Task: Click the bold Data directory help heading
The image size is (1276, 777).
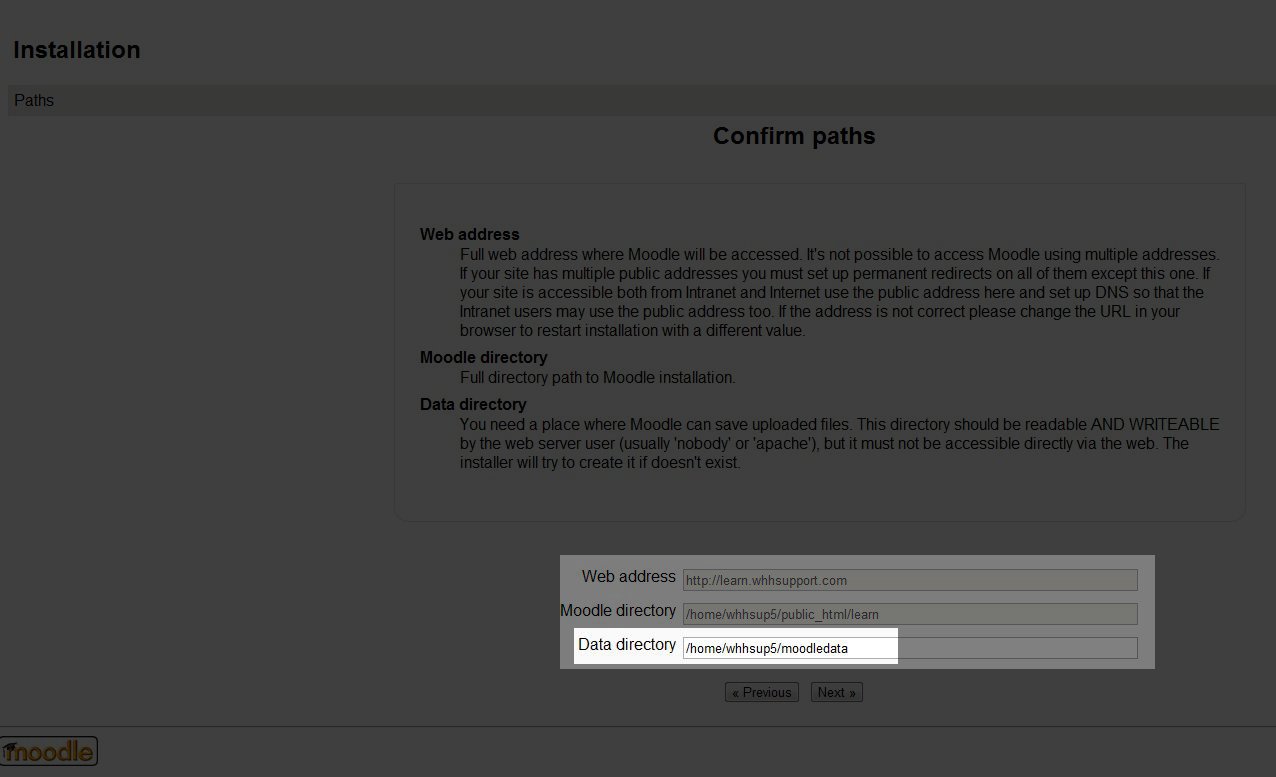Action: tap(473, 404)
